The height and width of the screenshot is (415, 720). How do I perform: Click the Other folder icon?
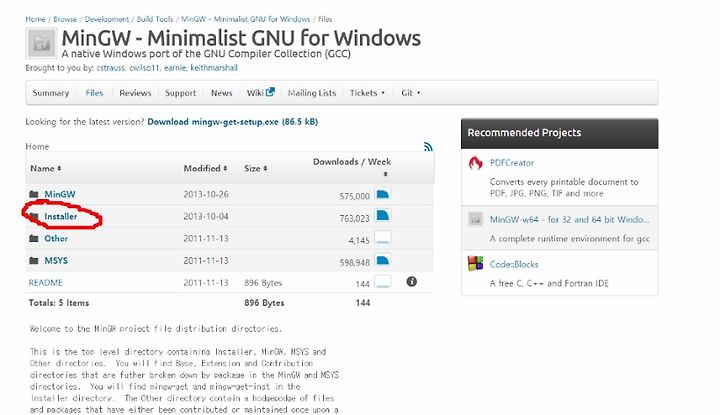point(34,238)
